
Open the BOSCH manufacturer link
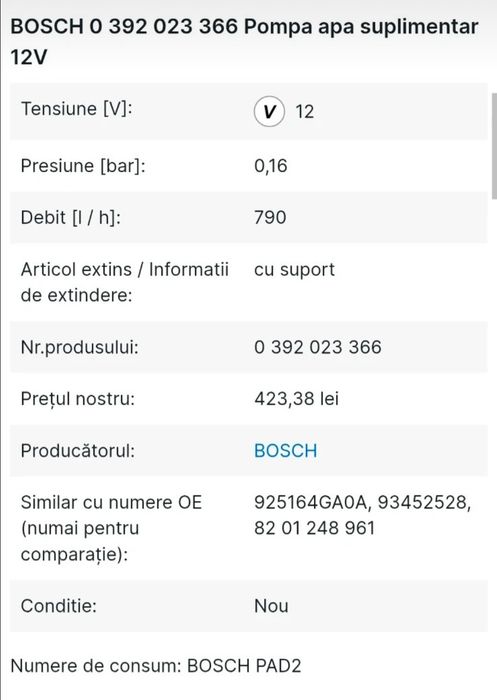click(285, 450)
